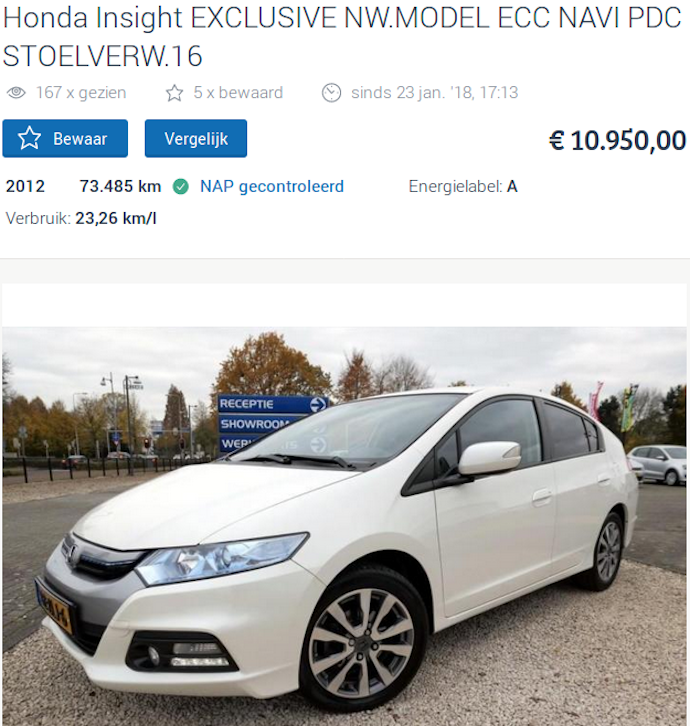Click the eye icon next to 167 x gezien

(16, 93)
